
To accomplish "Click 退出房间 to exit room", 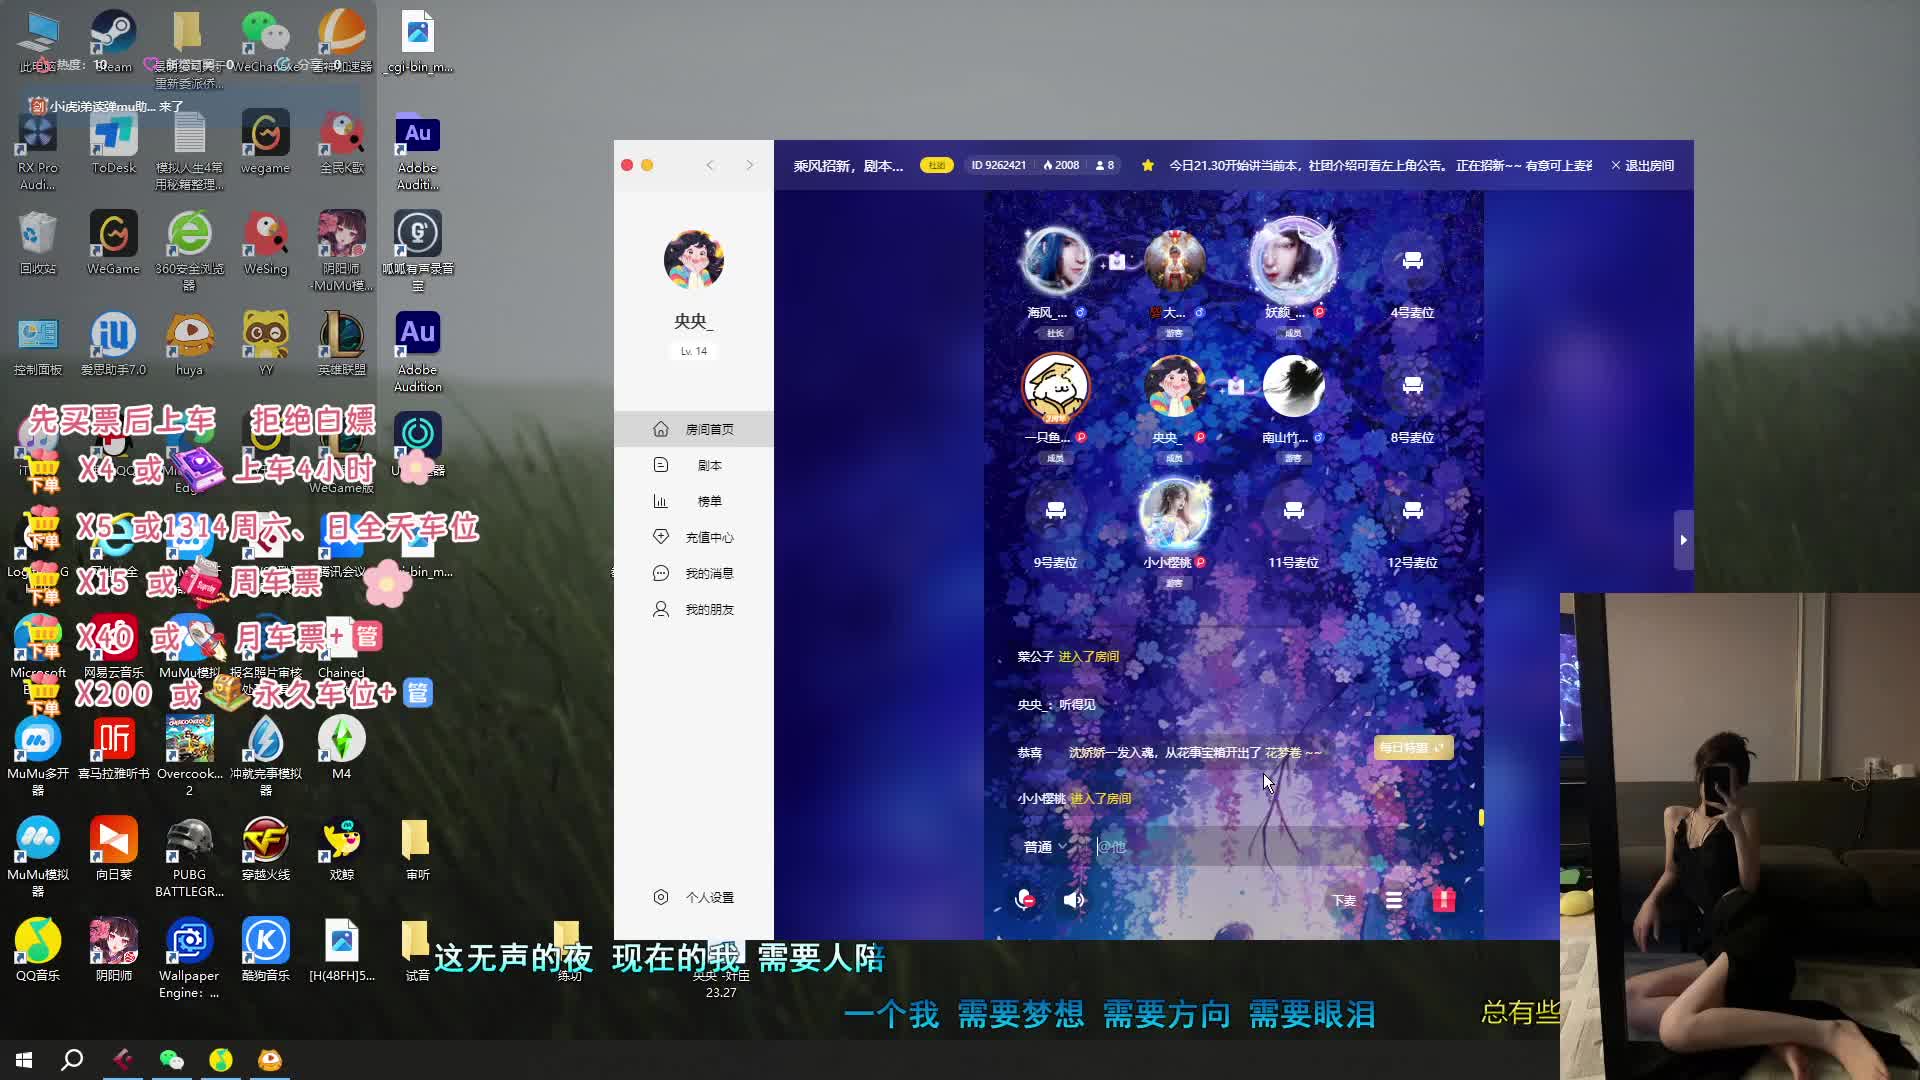I will (1642, 166).
